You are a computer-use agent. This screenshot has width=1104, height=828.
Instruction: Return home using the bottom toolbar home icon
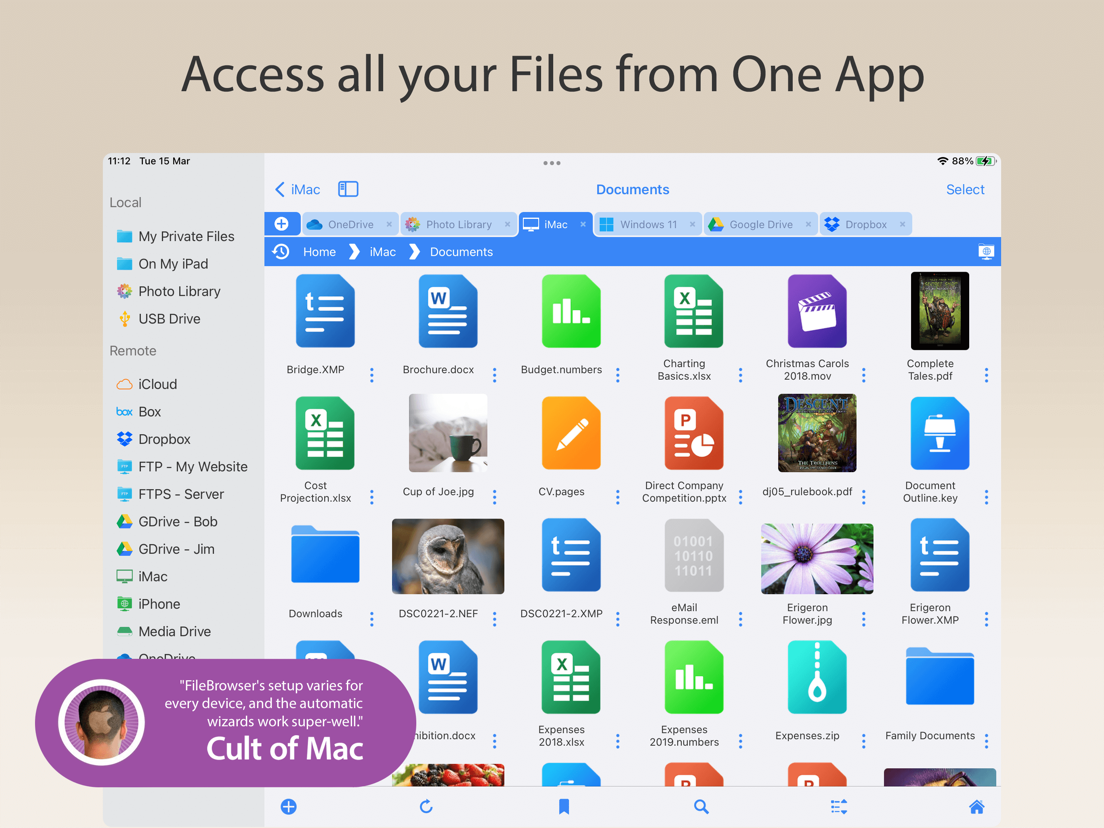[x=976, y=806]
